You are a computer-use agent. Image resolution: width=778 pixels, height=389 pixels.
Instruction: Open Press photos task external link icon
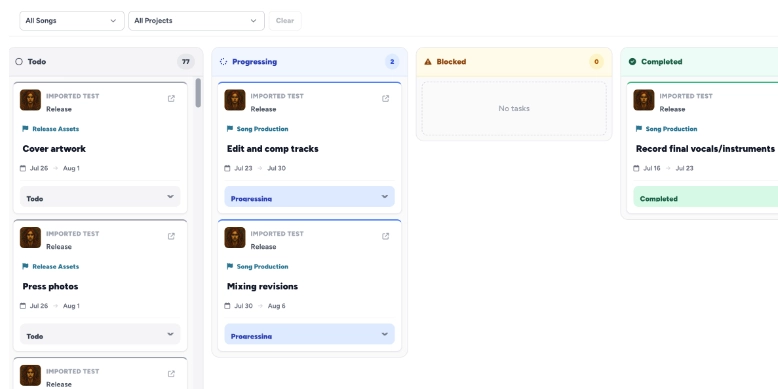pyautogui.click(x=171, y=236)
